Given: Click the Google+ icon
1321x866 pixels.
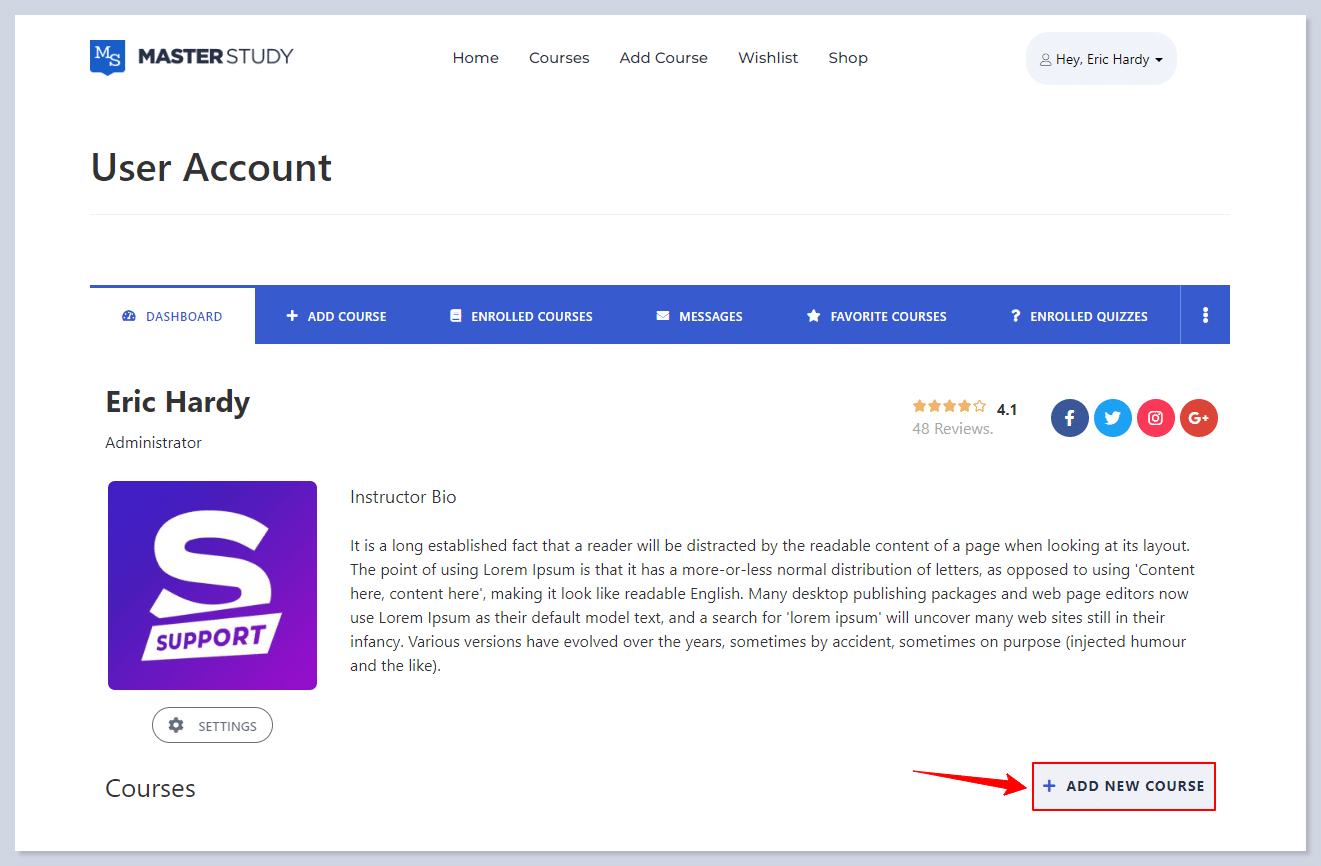Looking at the screenshot, I should [x=1198, y=418].
